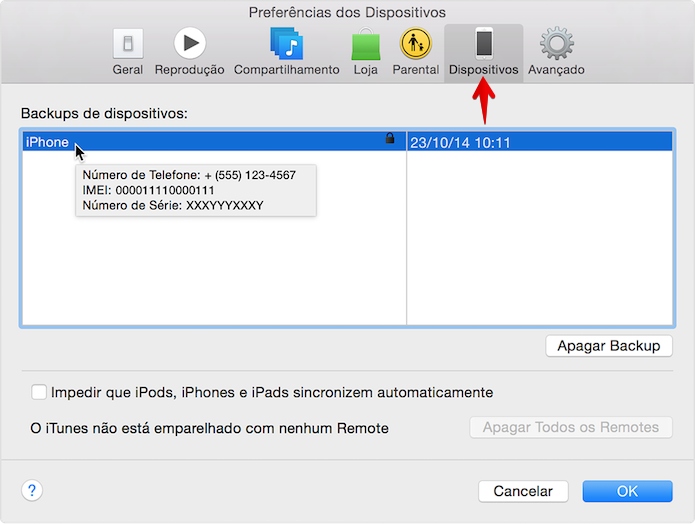Click the Parental tab label
Viewport: 695px width, 524px height.
[x=416, y=70]
